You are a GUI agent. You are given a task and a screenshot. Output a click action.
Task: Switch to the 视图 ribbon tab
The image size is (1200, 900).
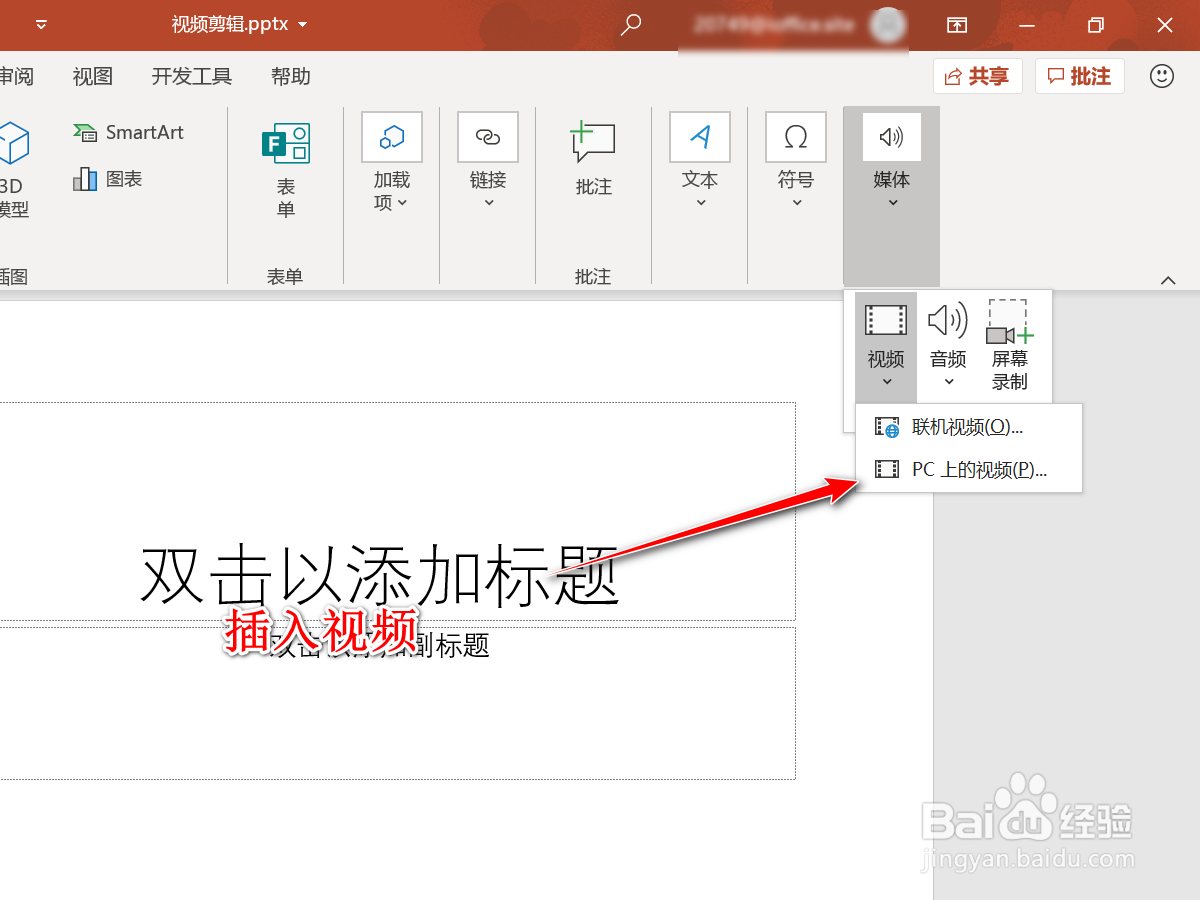[x=92, y=76]
